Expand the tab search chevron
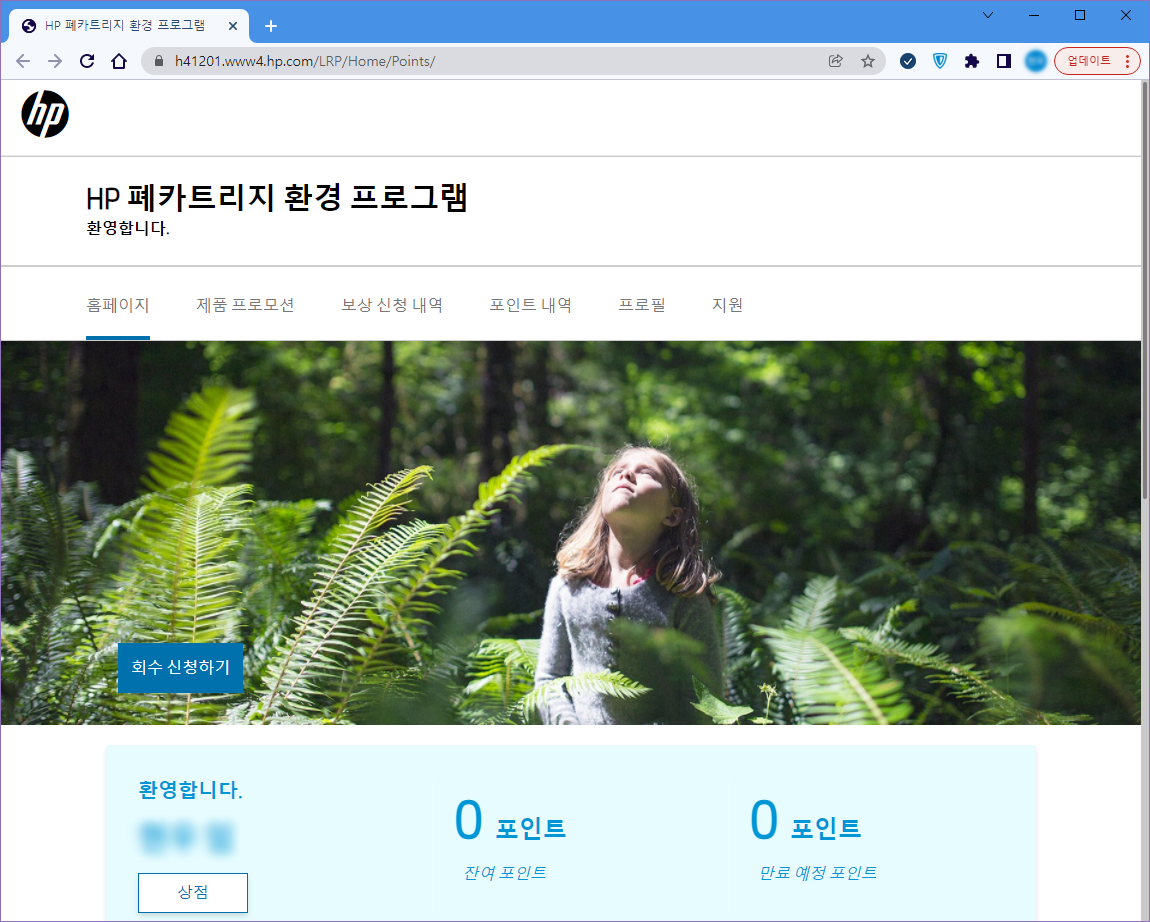 tap(988, 15)
